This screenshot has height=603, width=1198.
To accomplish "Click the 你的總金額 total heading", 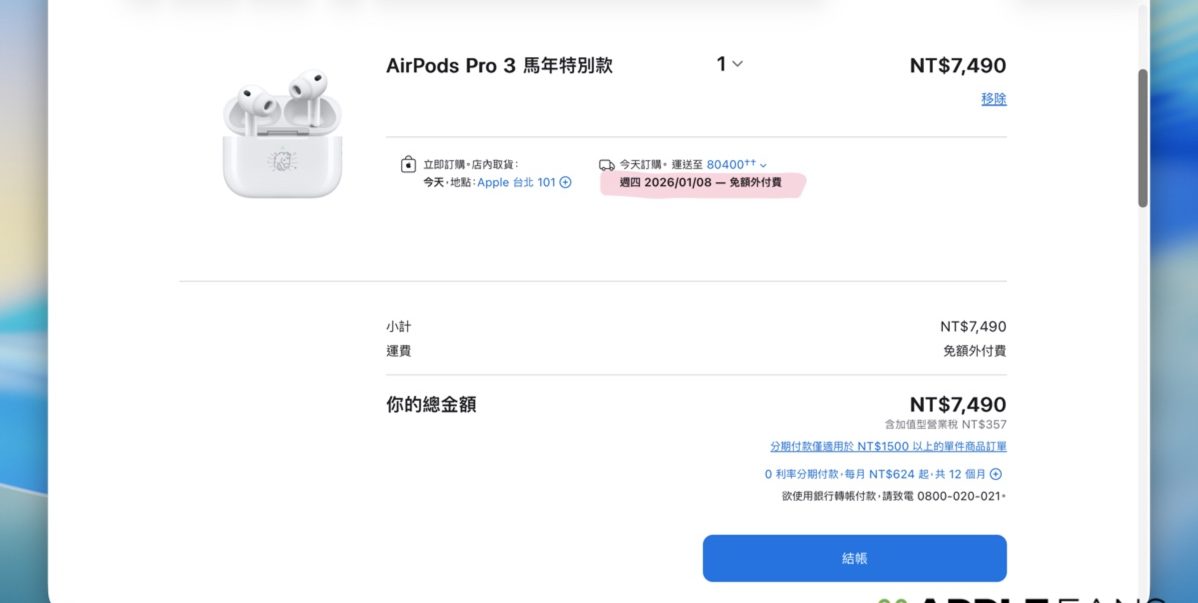I will point(431,405).
